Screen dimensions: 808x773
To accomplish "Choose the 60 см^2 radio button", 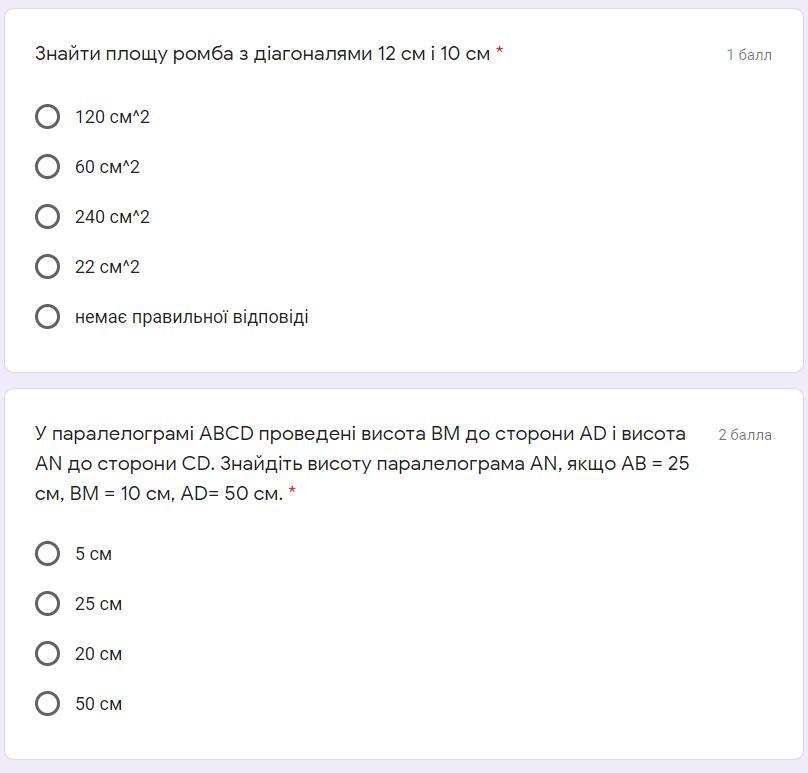I will 47,167.
